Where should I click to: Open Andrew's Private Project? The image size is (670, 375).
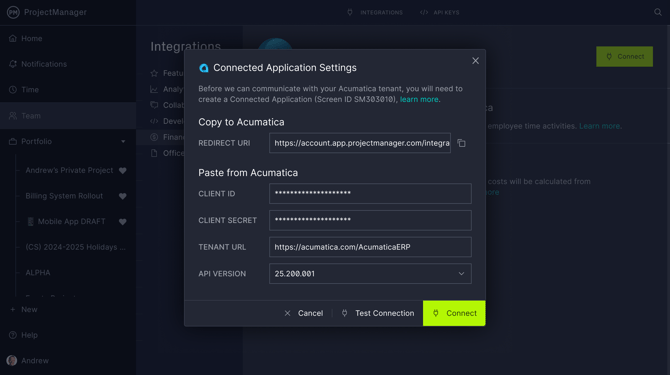tap(69, 170)
